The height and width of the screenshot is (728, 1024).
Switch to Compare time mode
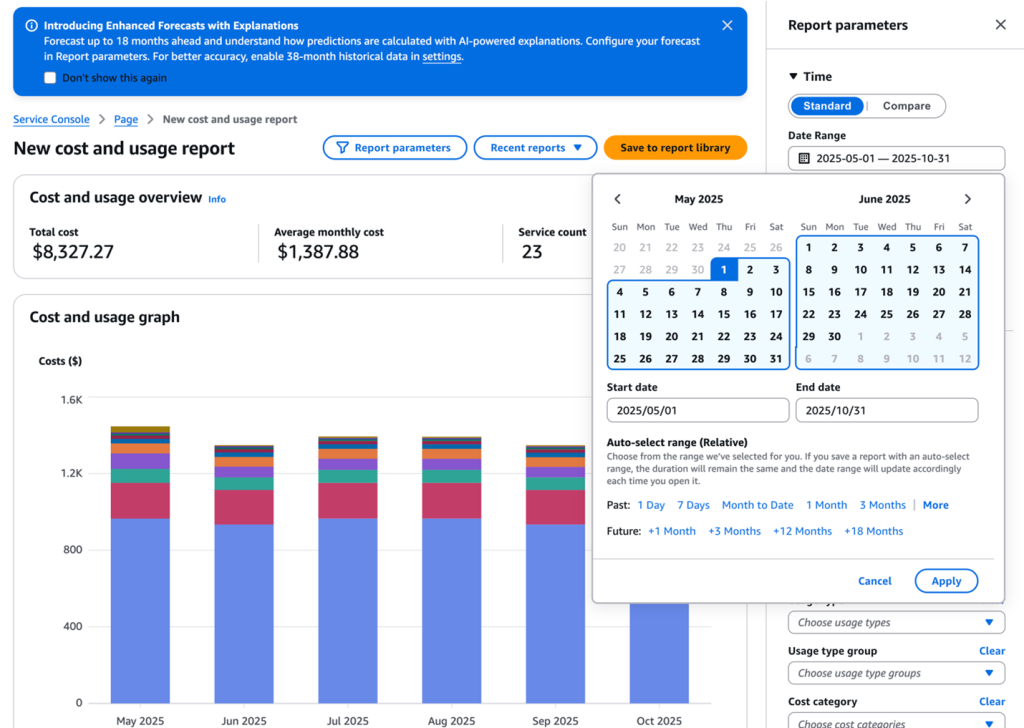[x=906, y=106]
